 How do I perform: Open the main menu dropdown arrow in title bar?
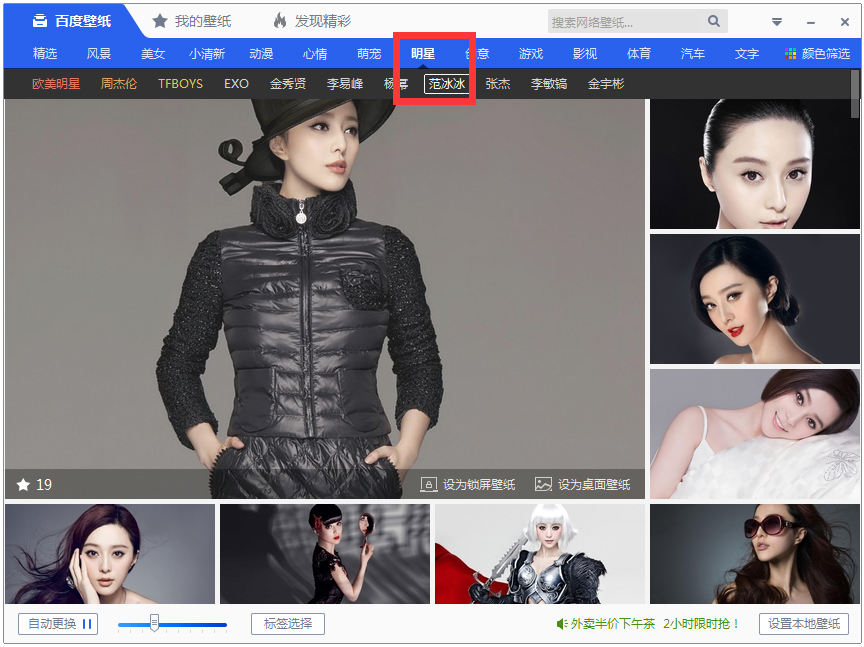pyautogui.click(x=777, y=22)
